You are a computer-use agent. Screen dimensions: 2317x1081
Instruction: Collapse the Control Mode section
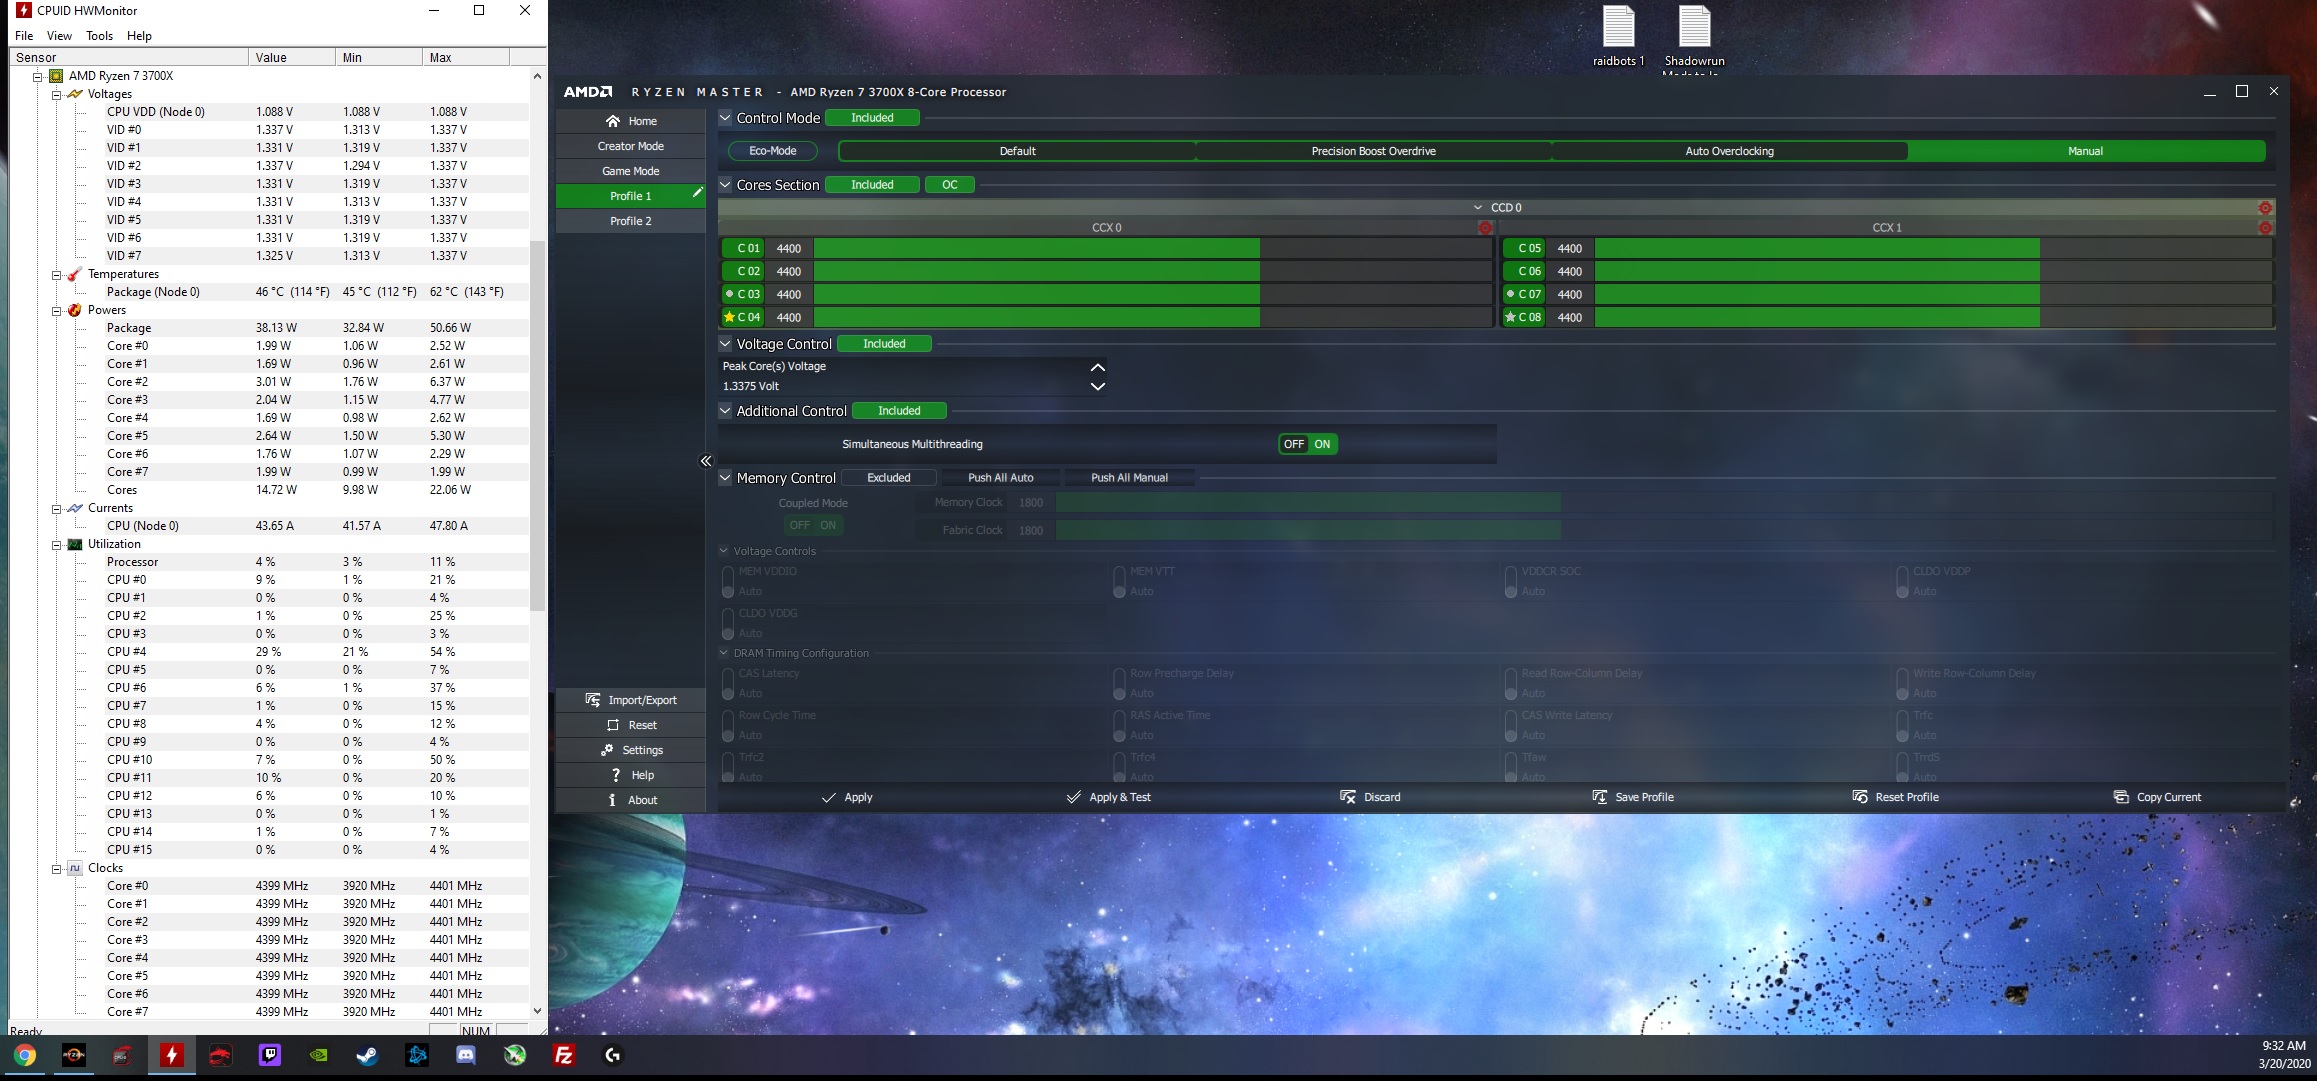726,118
